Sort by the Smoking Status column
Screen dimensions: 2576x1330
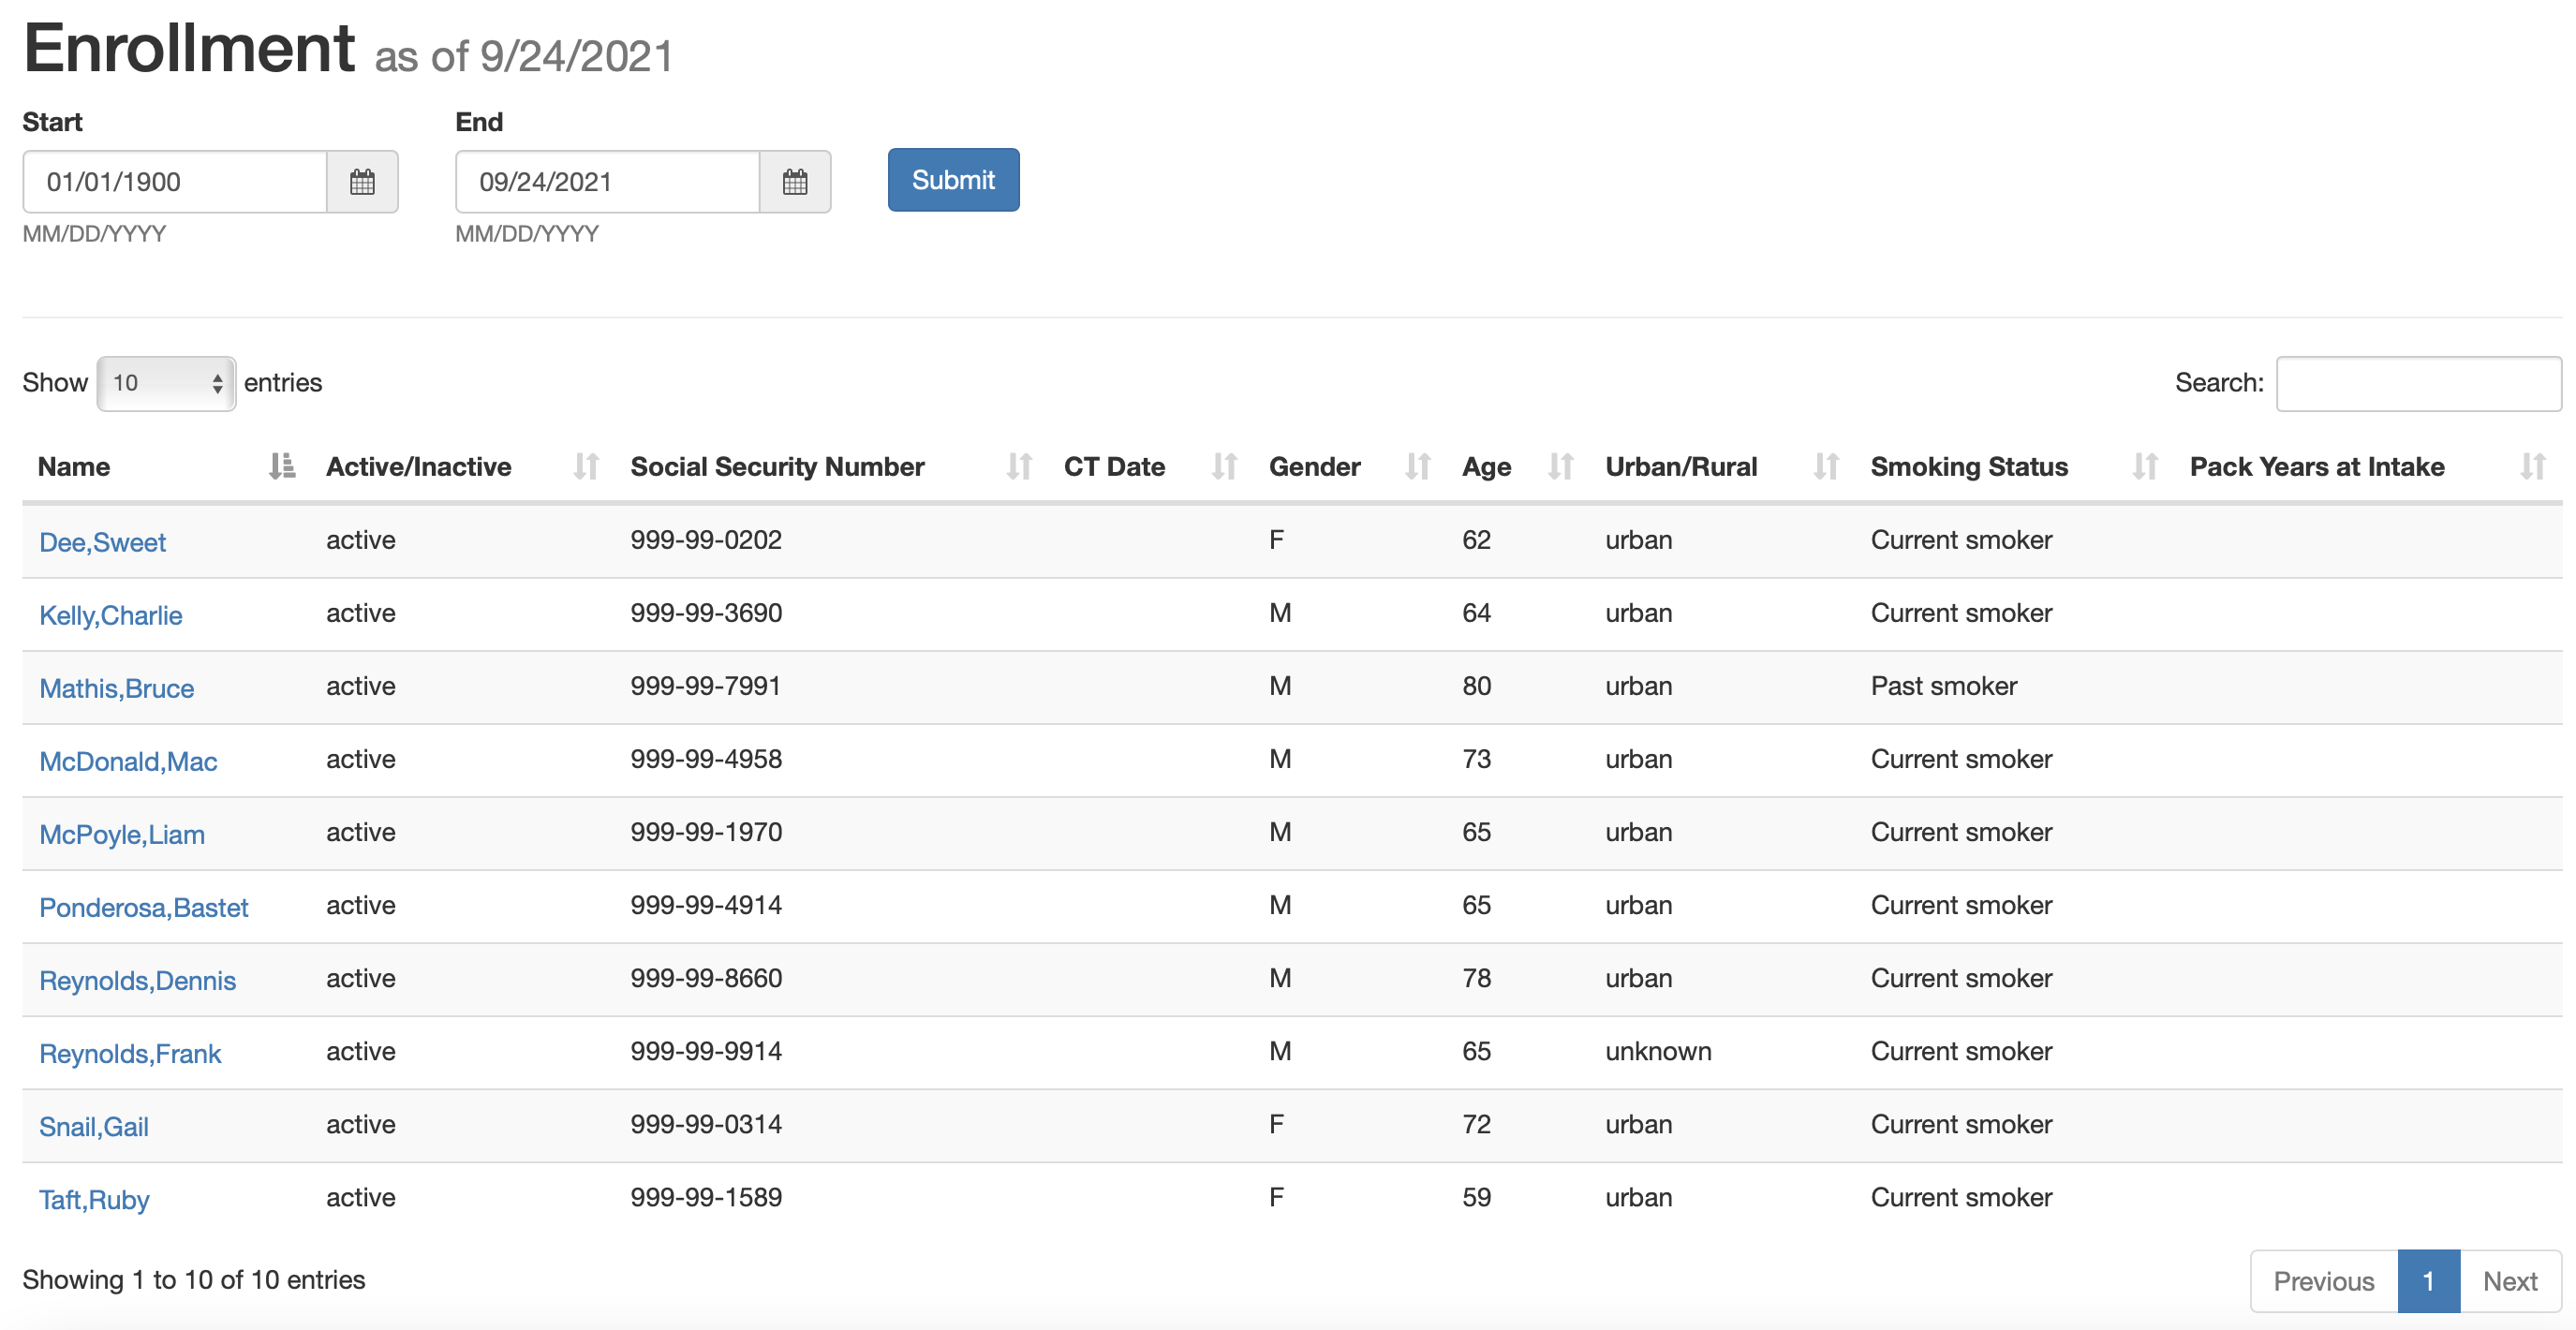click(x=2015, y=467)
